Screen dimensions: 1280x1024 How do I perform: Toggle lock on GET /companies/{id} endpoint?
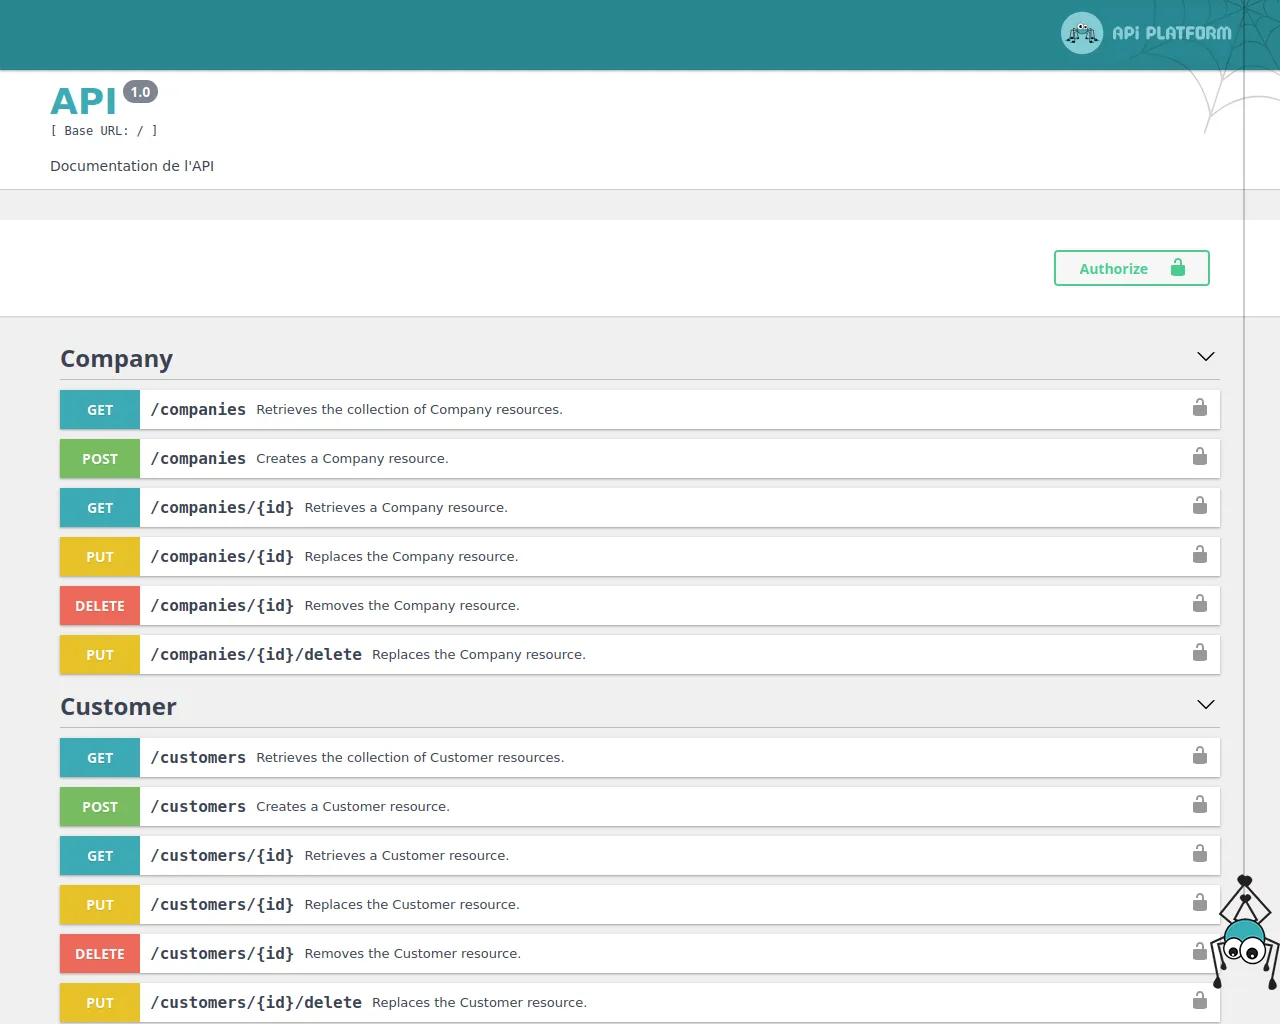coord(1199,506)
